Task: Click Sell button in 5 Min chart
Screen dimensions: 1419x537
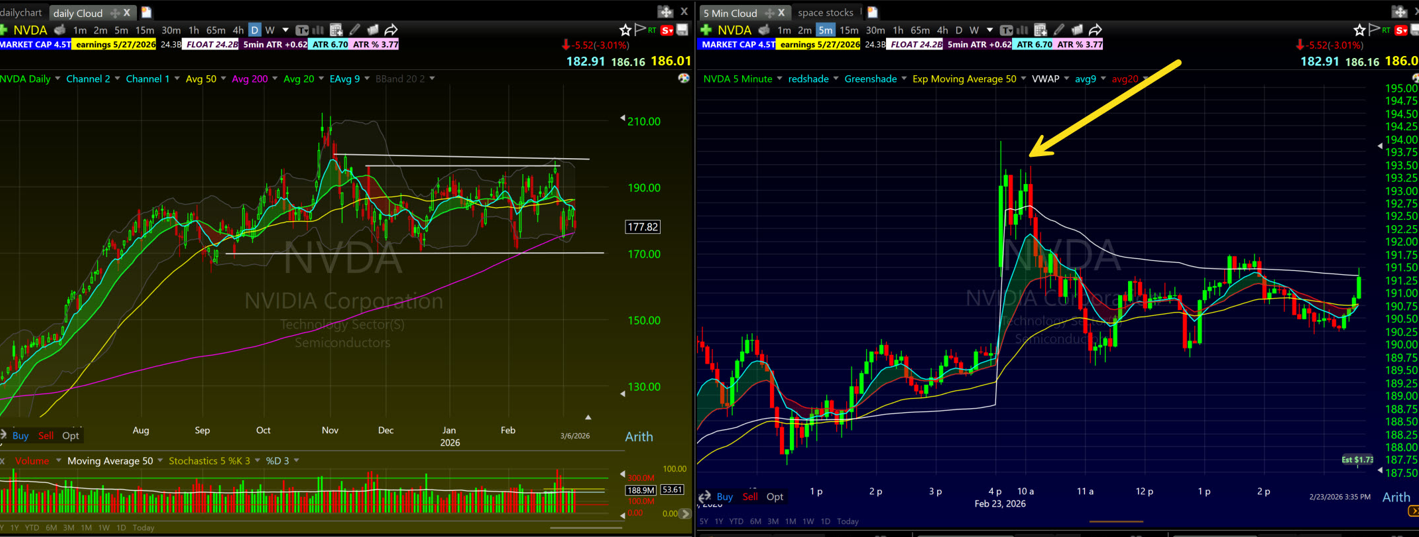Action: click(x=750, y=497)
